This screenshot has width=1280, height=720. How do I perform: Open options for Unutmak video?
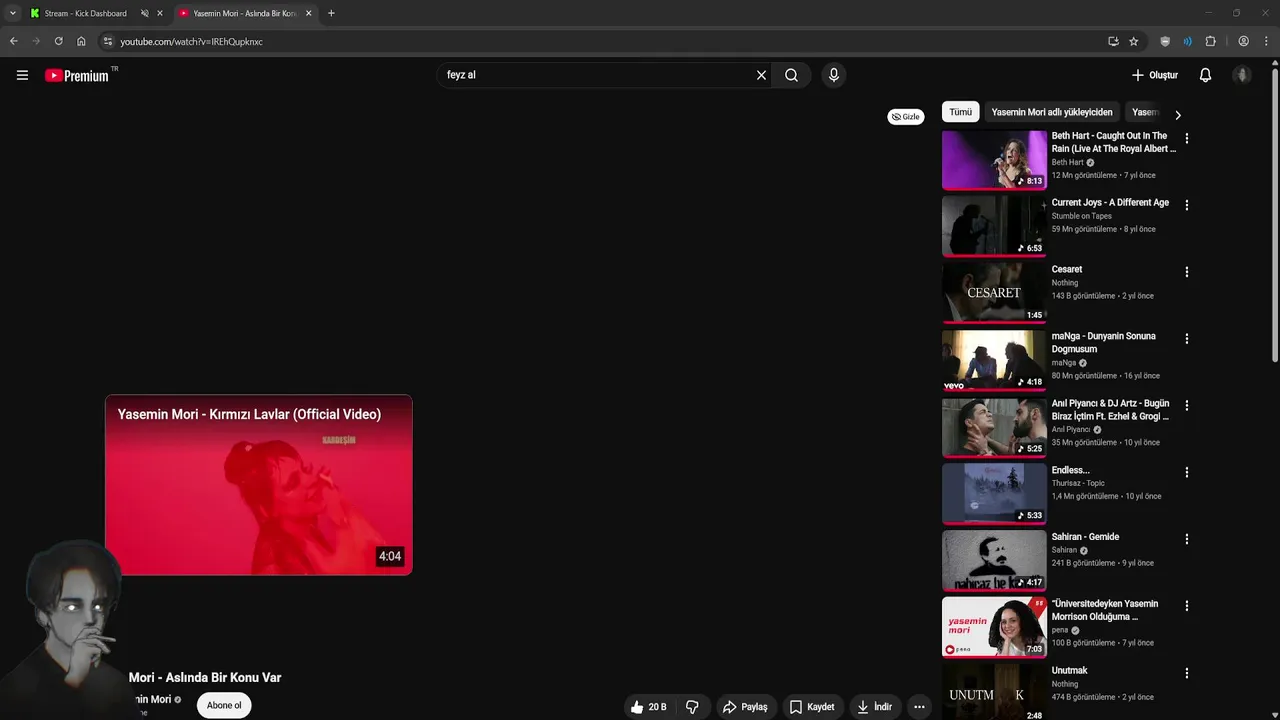click(x=1187, y=673)
